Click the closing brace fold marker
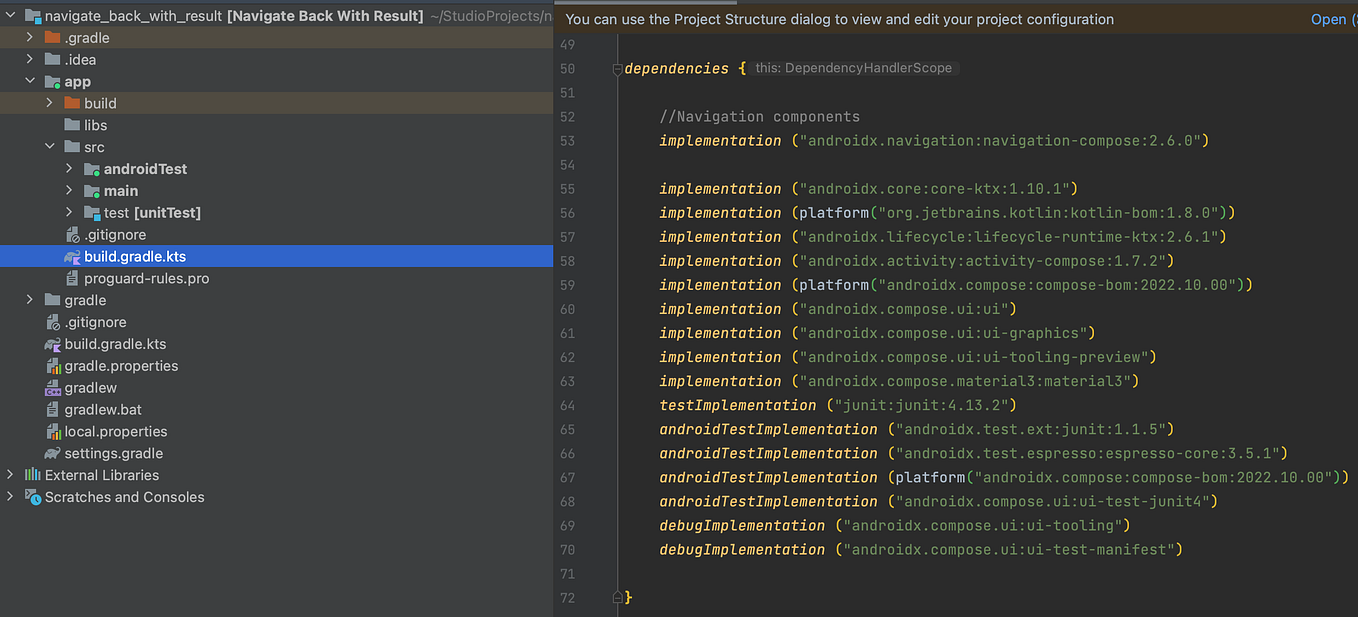 pyautogui.click(x=618, y=597)
